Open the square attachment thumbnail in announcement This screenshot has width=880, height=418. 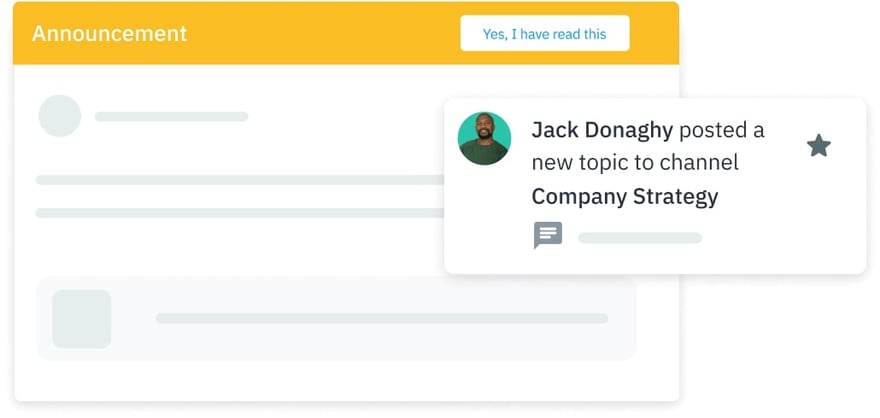pos(81,319)
